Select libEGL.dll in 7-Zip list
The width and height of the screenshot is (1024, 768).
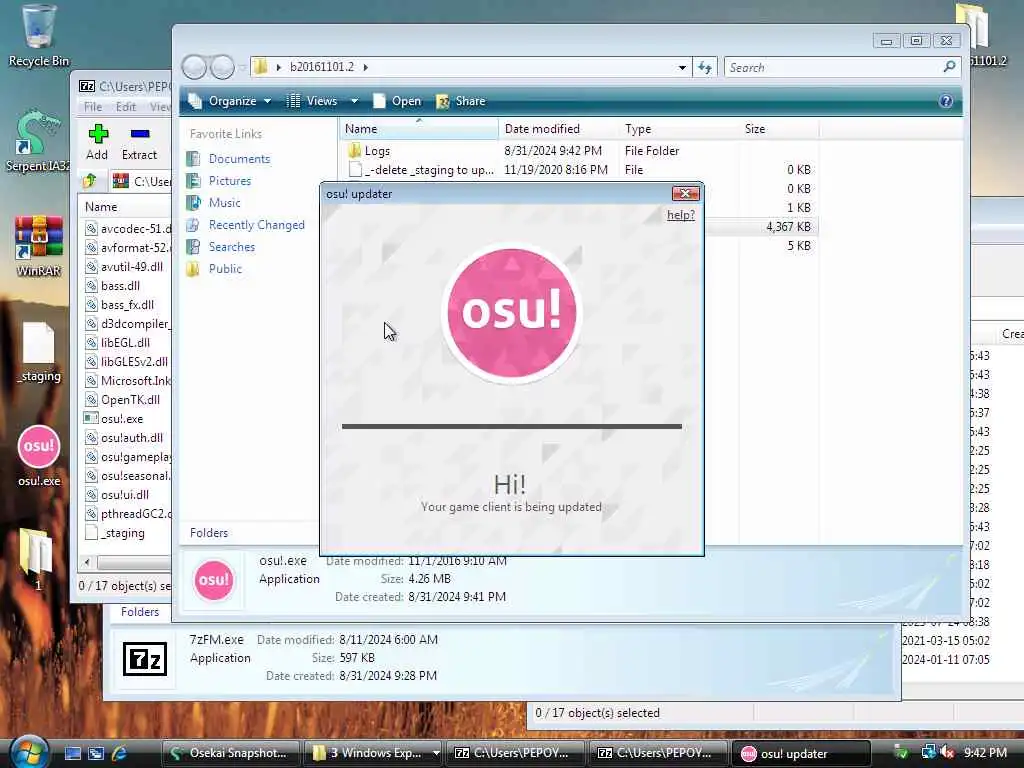[x=125, y=343]
